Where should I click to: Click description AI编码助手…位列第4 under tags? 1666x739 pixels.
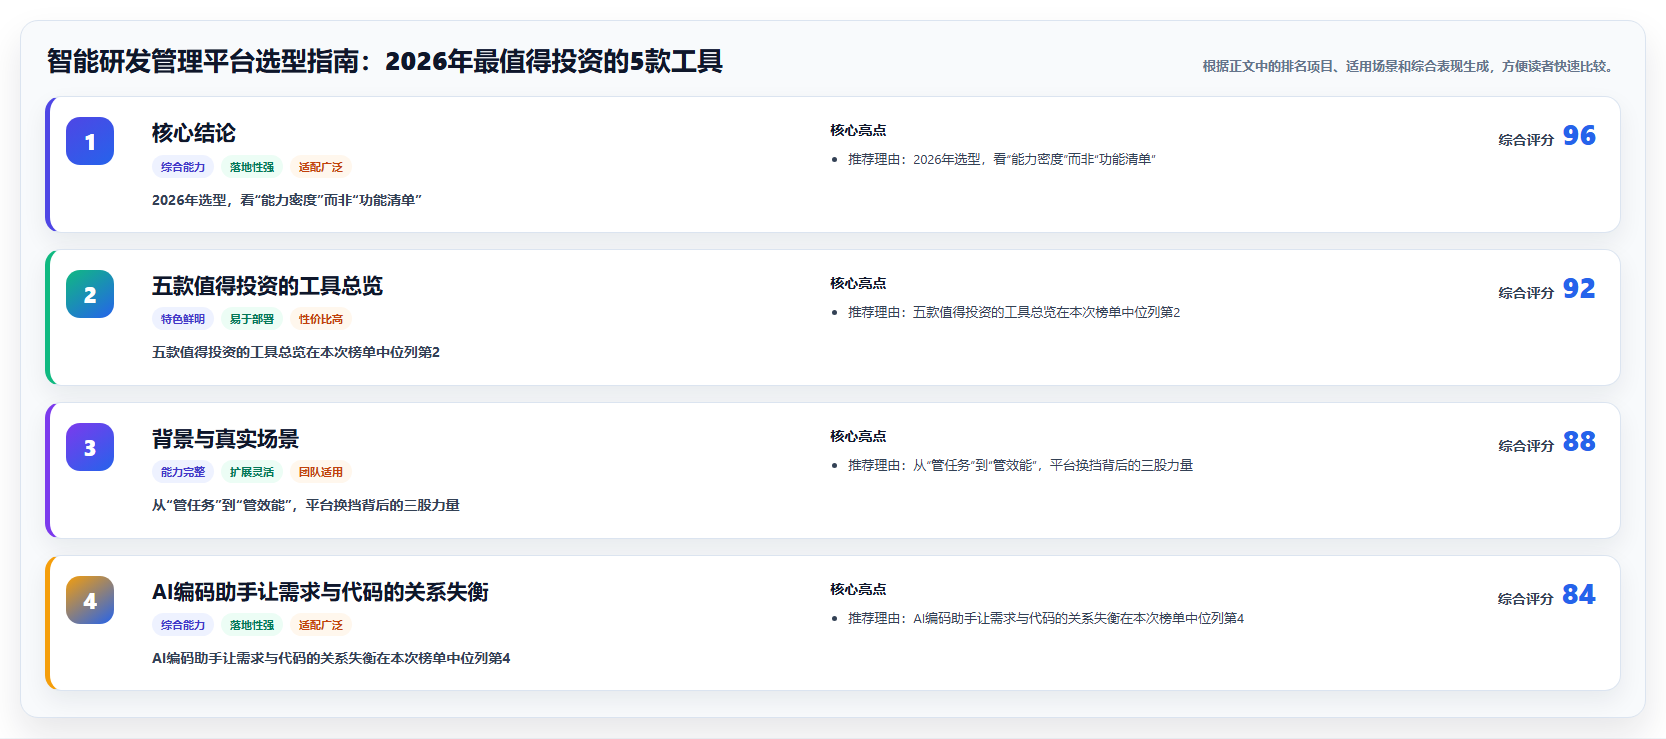[x=331, y=658]
